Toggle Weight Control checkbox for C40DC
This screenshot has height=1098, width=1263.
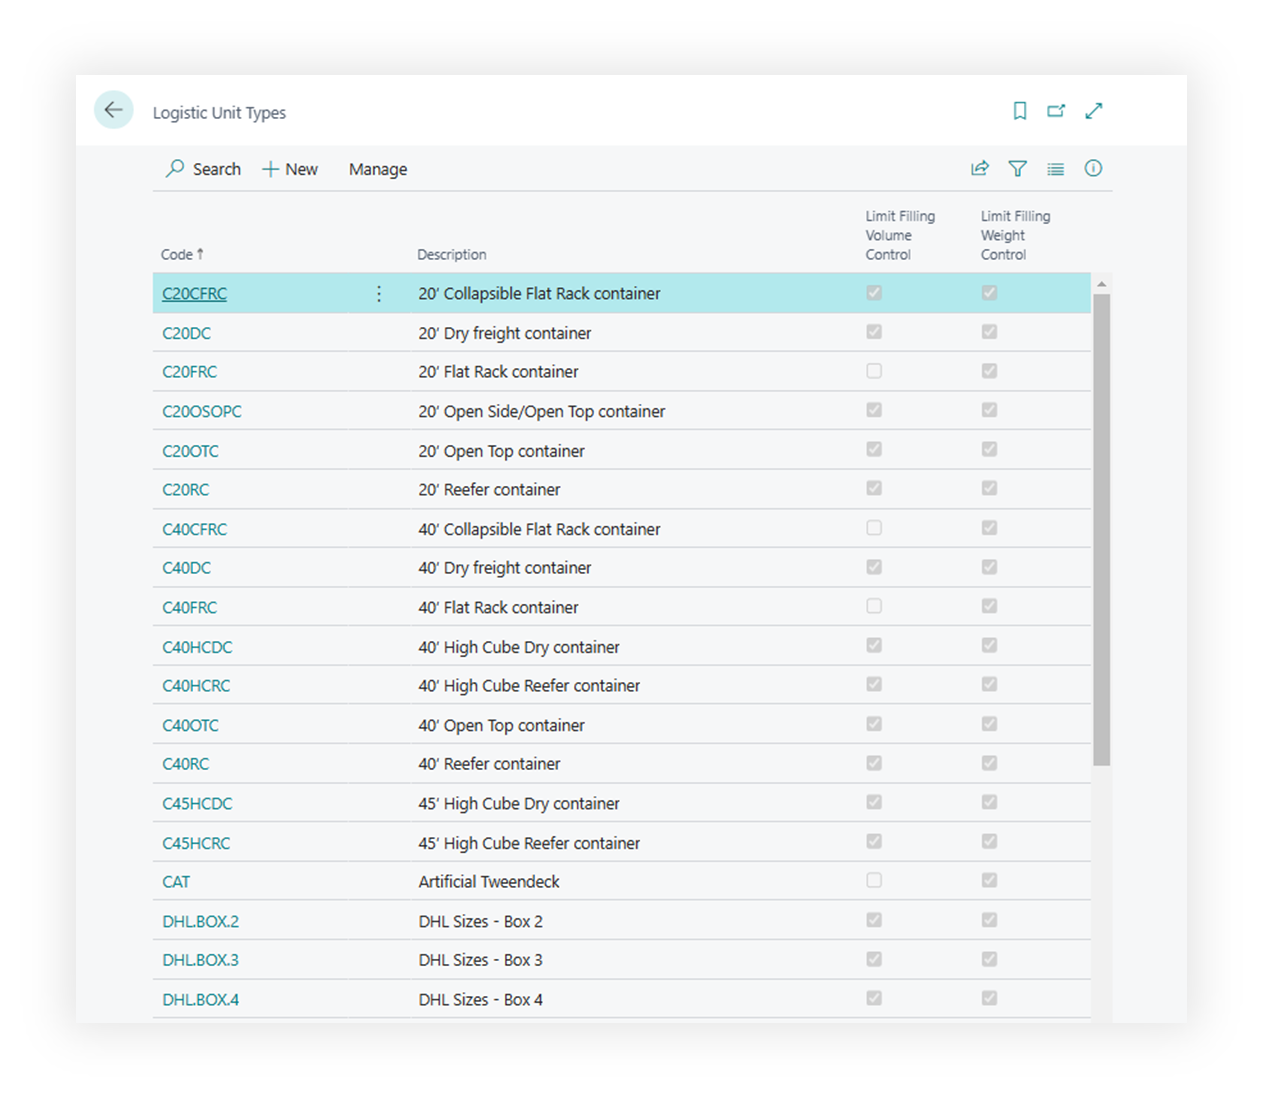(989, 567)
